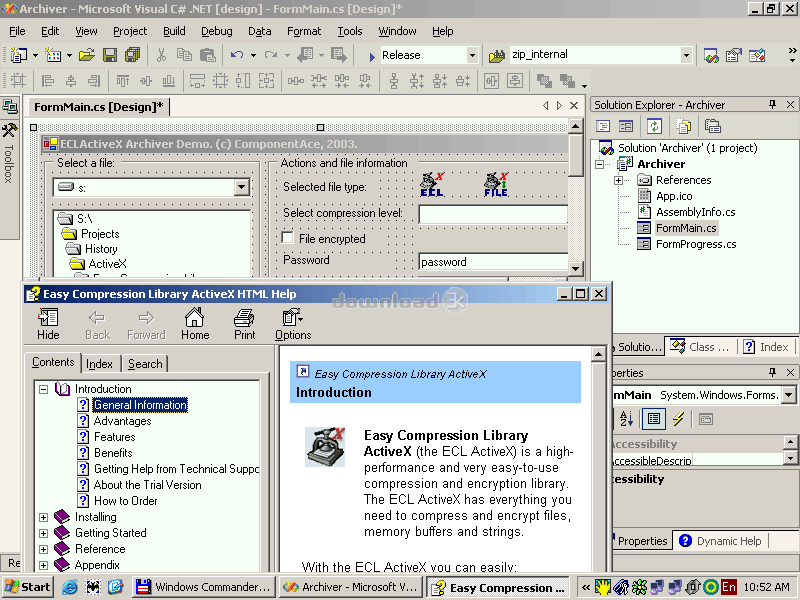Image resolution: width=800 pixels, height=600 pixels.
Task: Switch to the Index tab in Help
Action: 99,364
